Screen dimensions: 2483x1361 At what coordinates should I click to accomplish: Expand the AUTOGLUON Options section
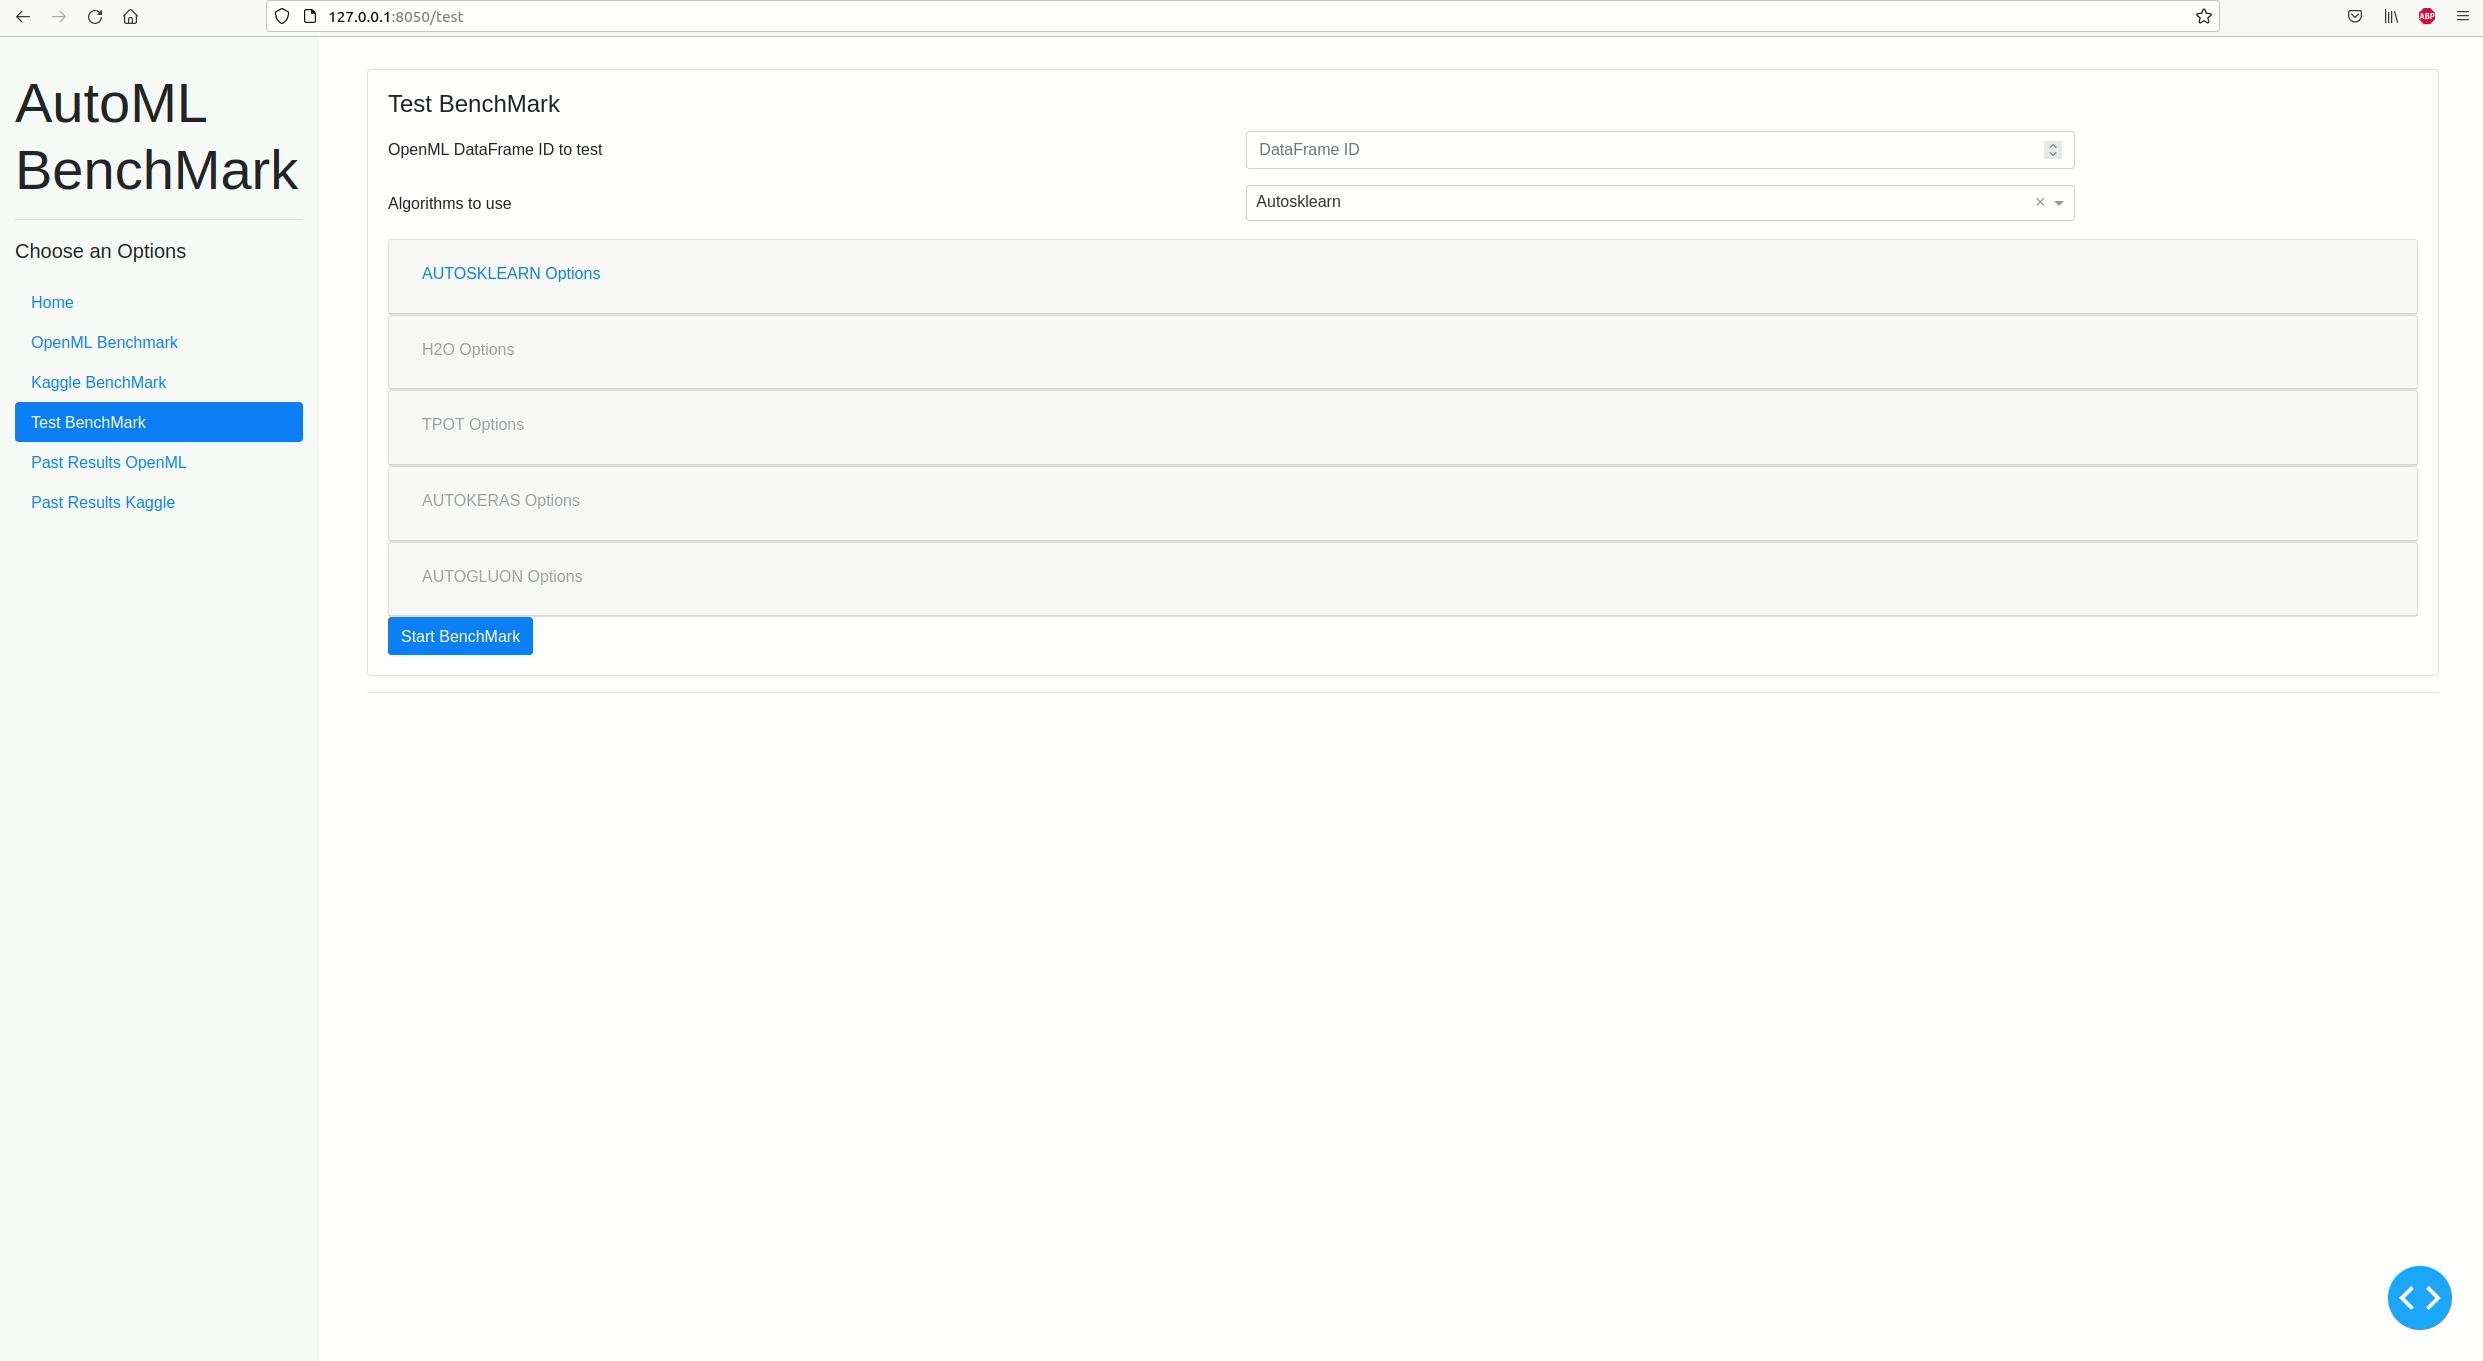(x=501, y=576)
